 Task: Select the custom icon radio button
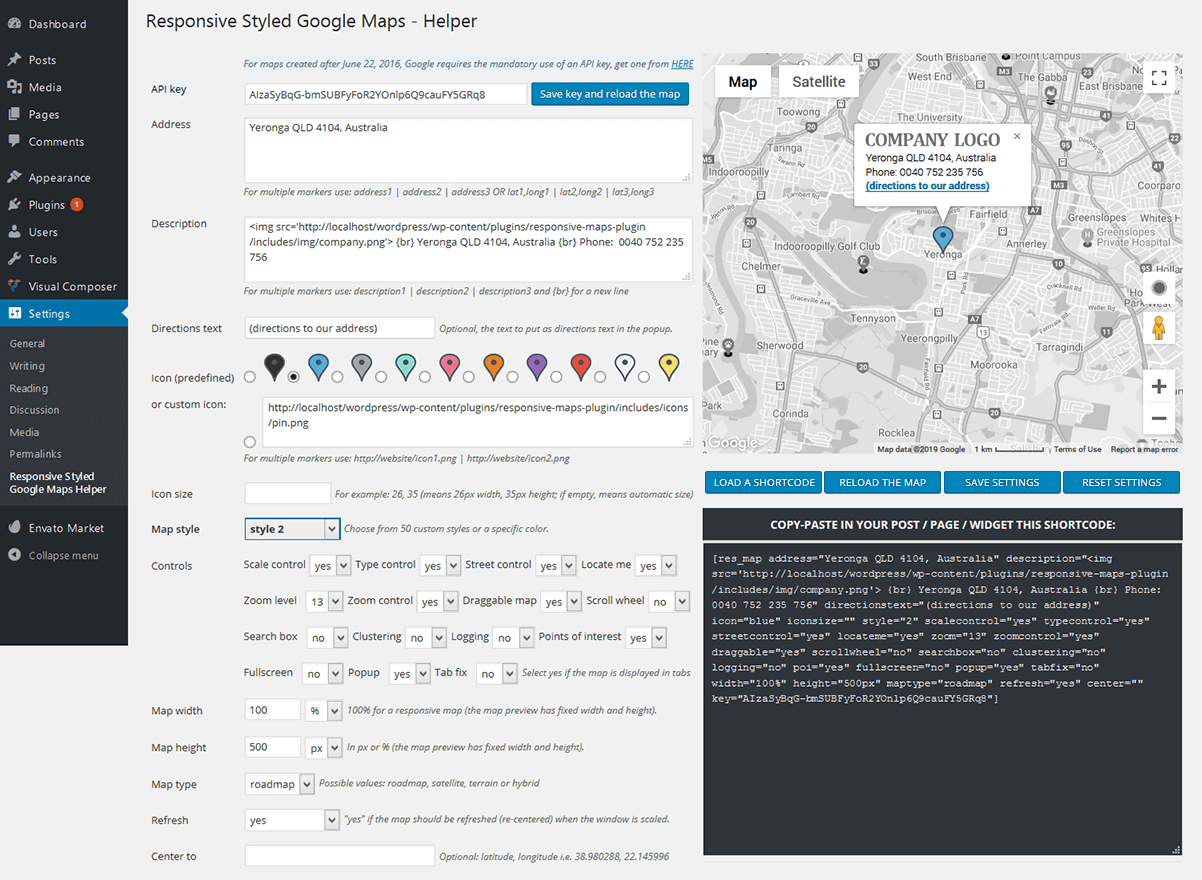[249, 441]
